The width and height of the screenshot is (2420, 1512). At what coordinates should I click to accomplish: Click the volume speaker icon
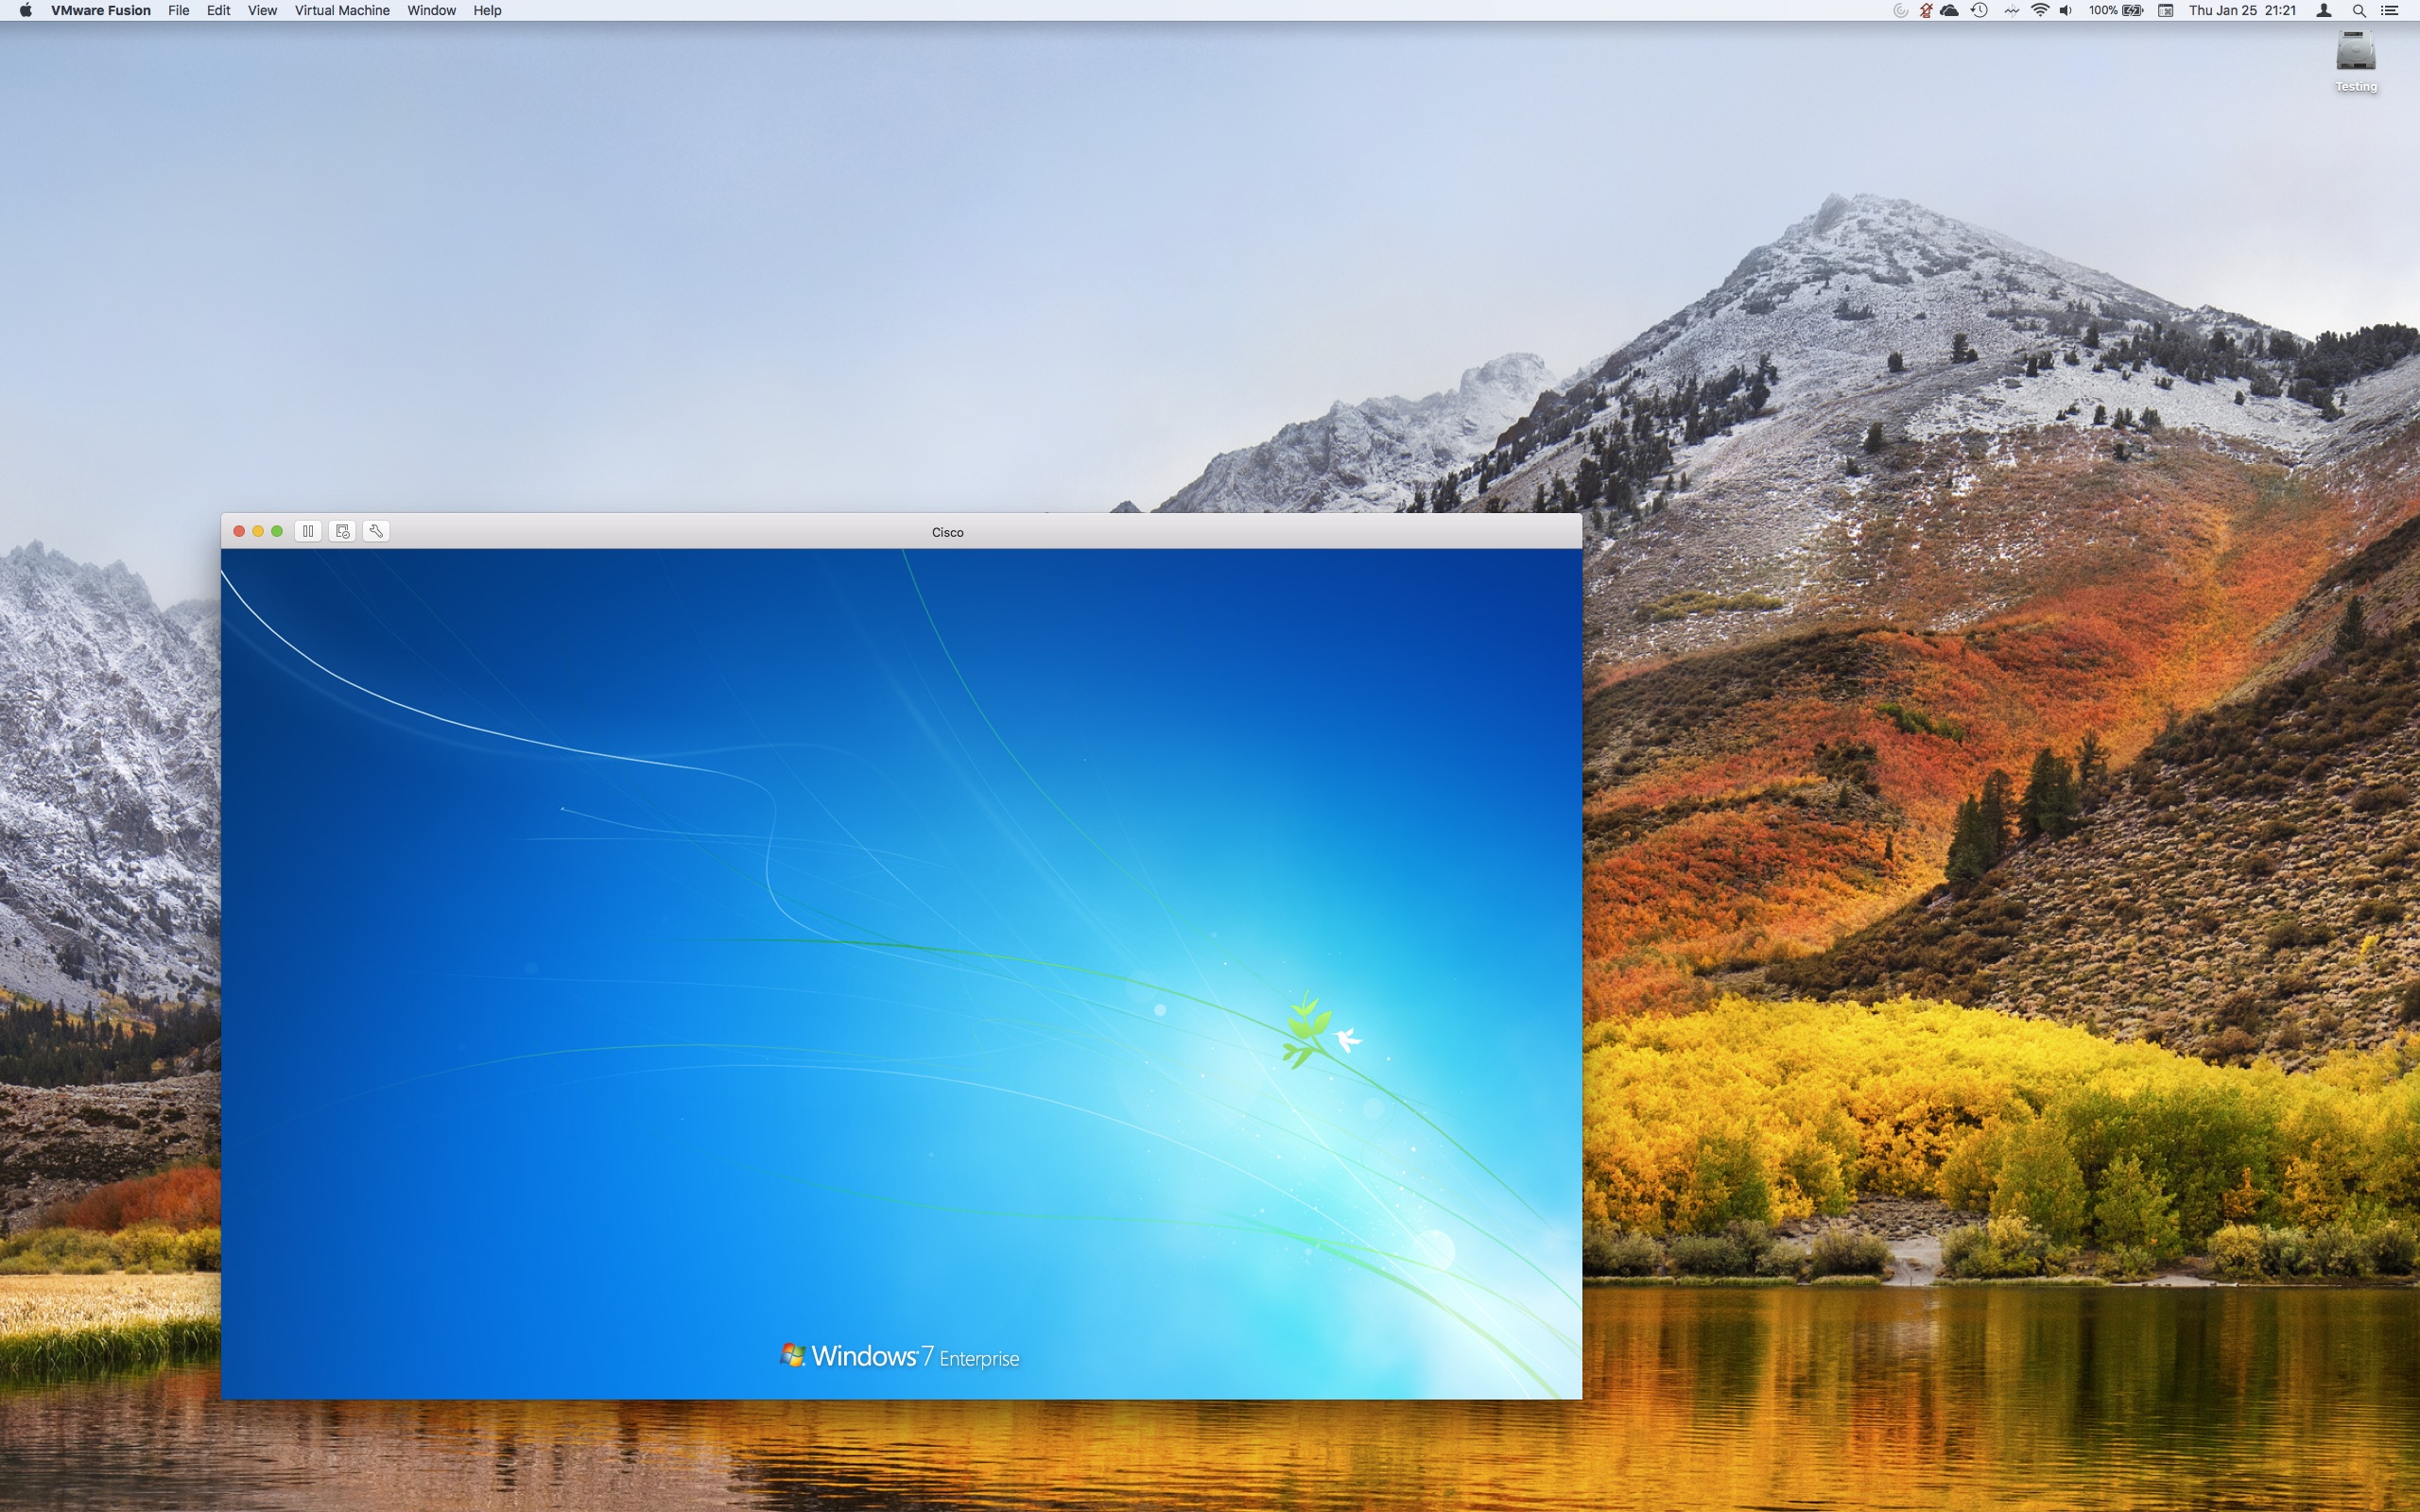[x=2066, y=10]
